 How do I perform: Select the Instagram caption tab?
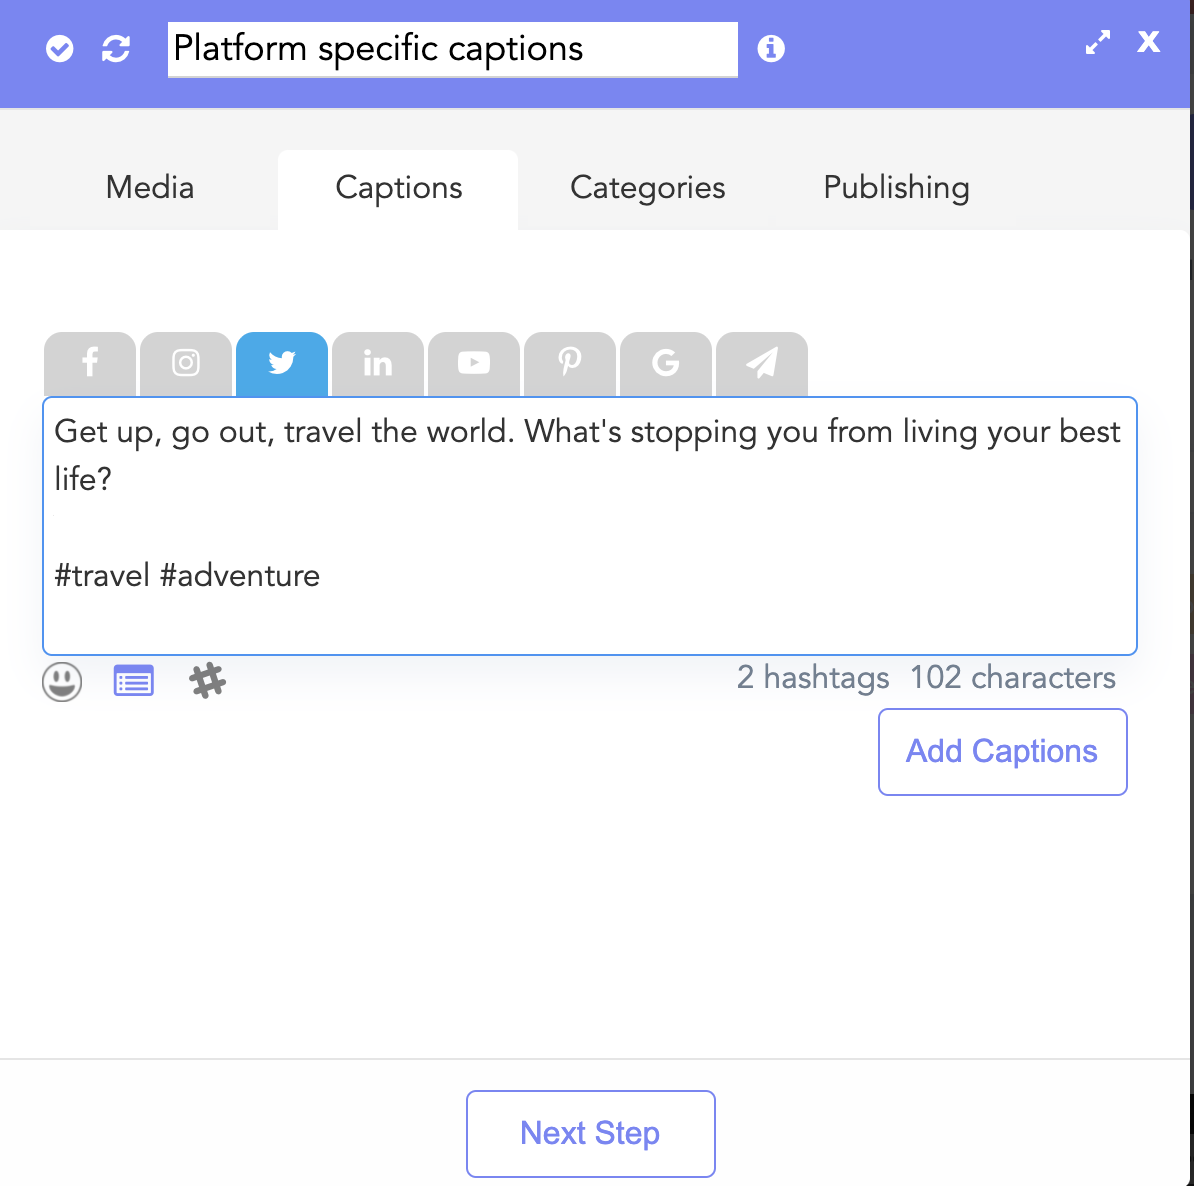(x=186, y=364)
